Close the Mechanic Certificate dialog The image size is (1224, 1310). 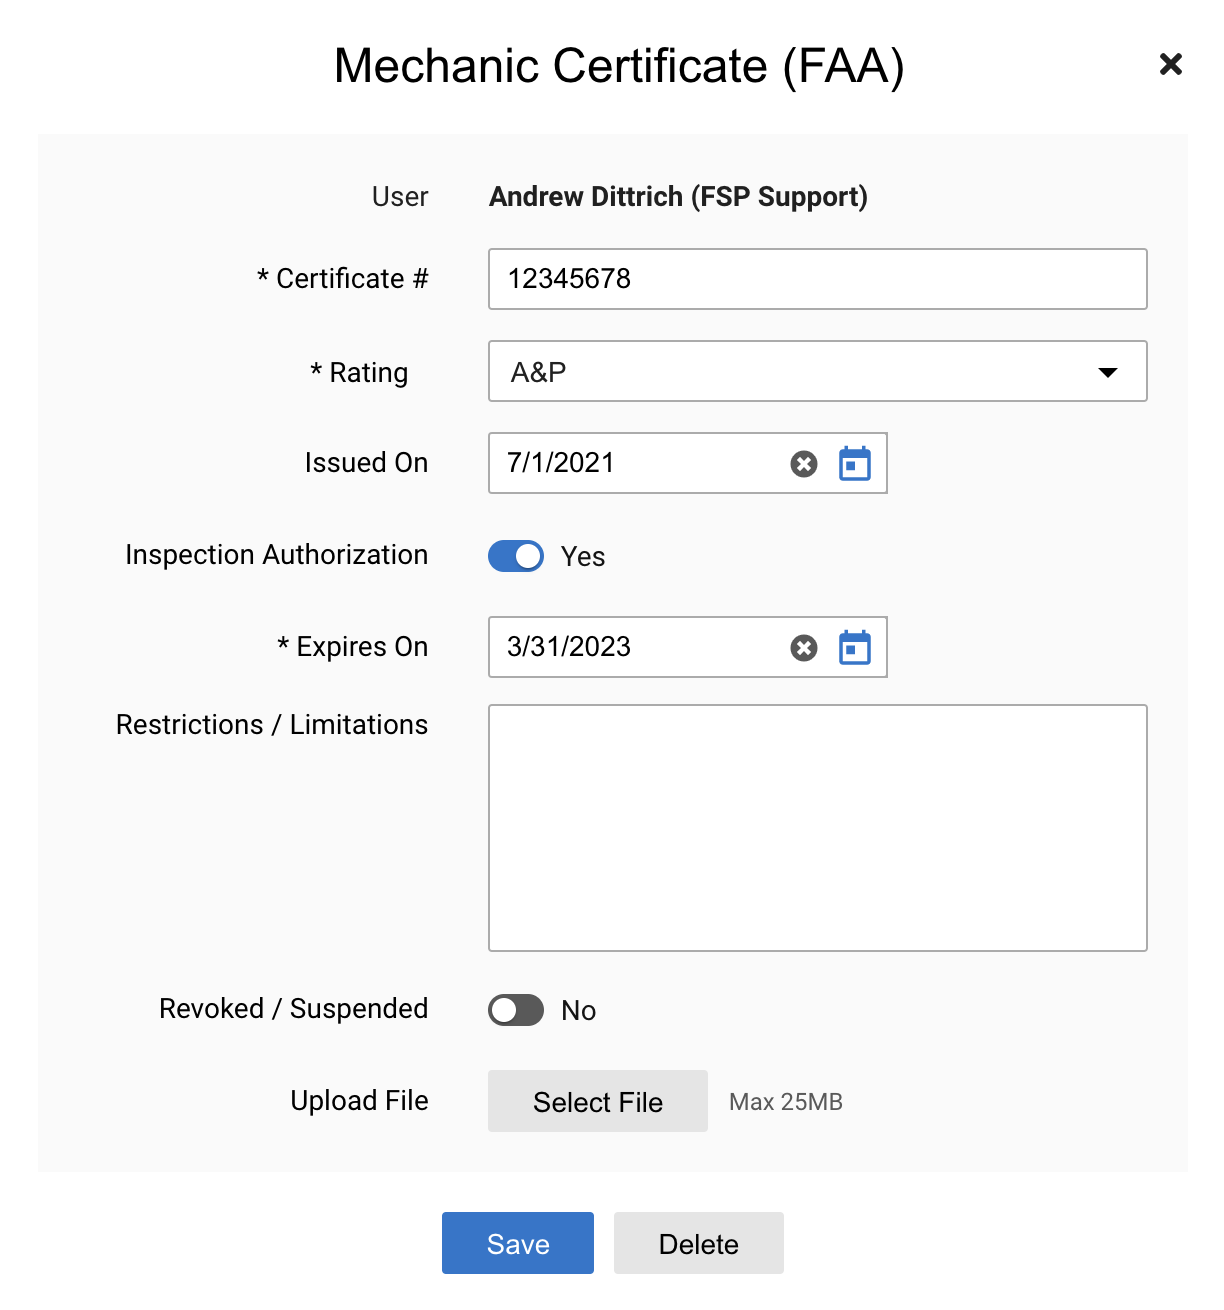tap(1170, 65)
